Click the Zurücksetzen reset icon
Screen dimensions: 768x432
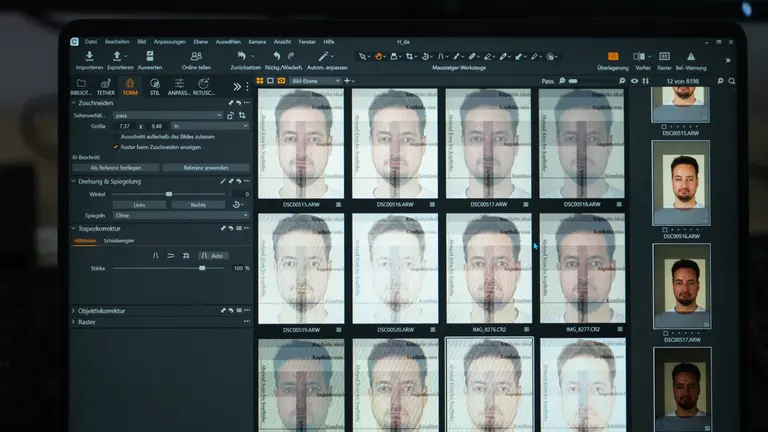tap(241, 56)
